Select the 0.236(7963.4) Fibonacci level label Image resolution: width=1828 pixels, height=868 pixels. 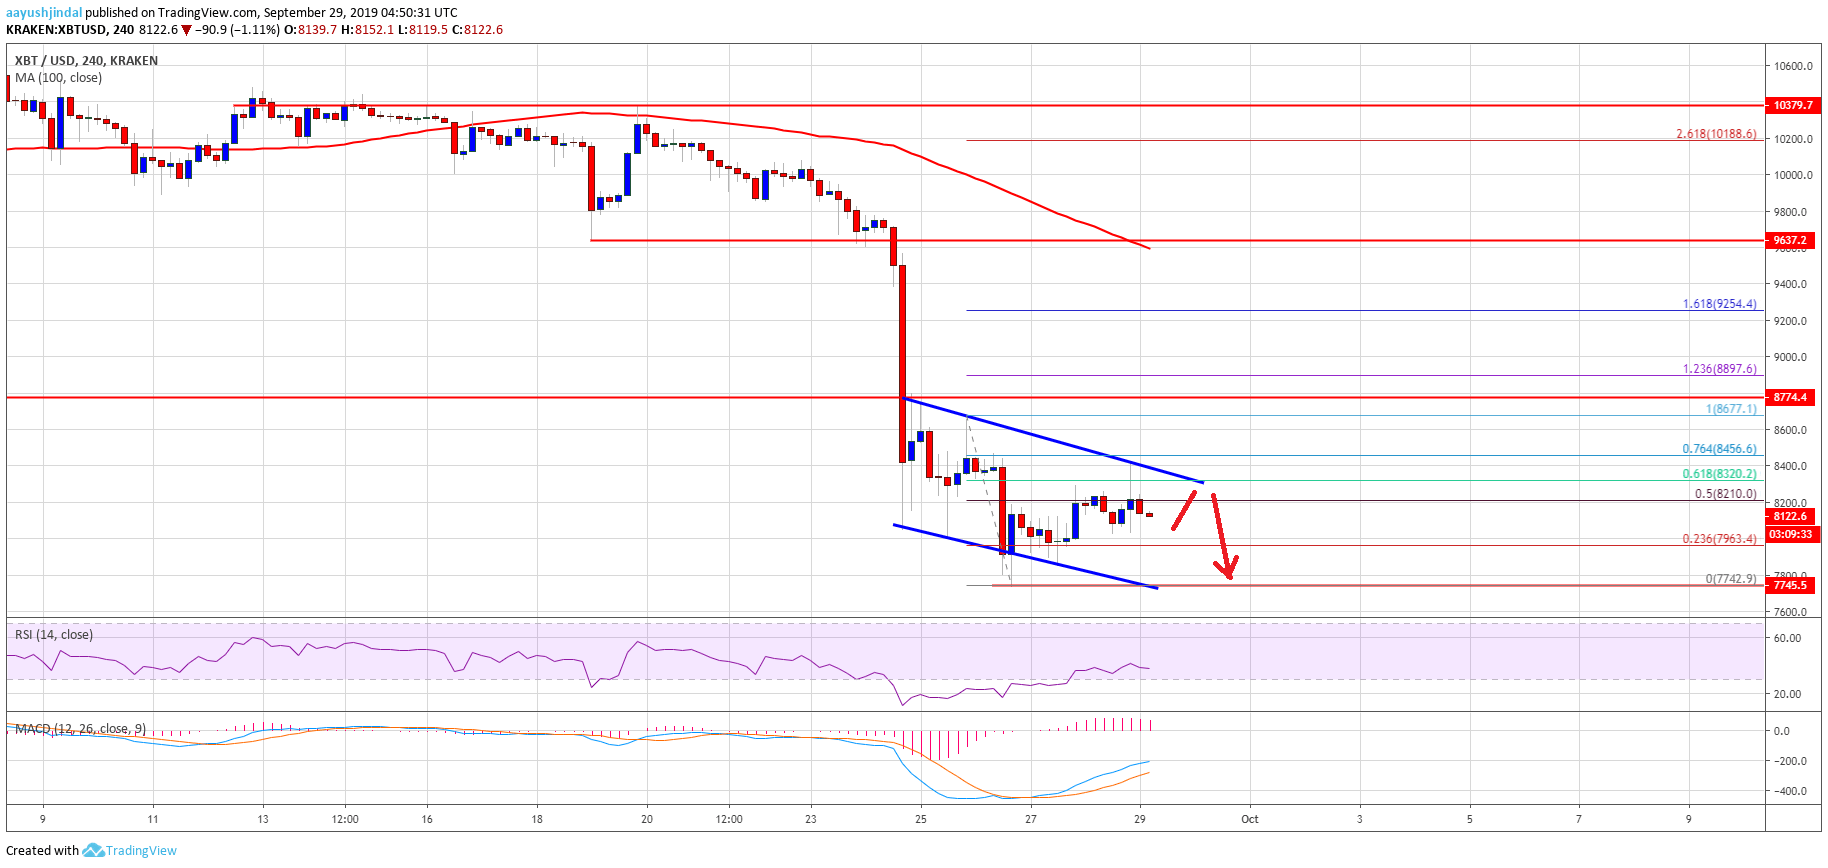coord(1719,539)
